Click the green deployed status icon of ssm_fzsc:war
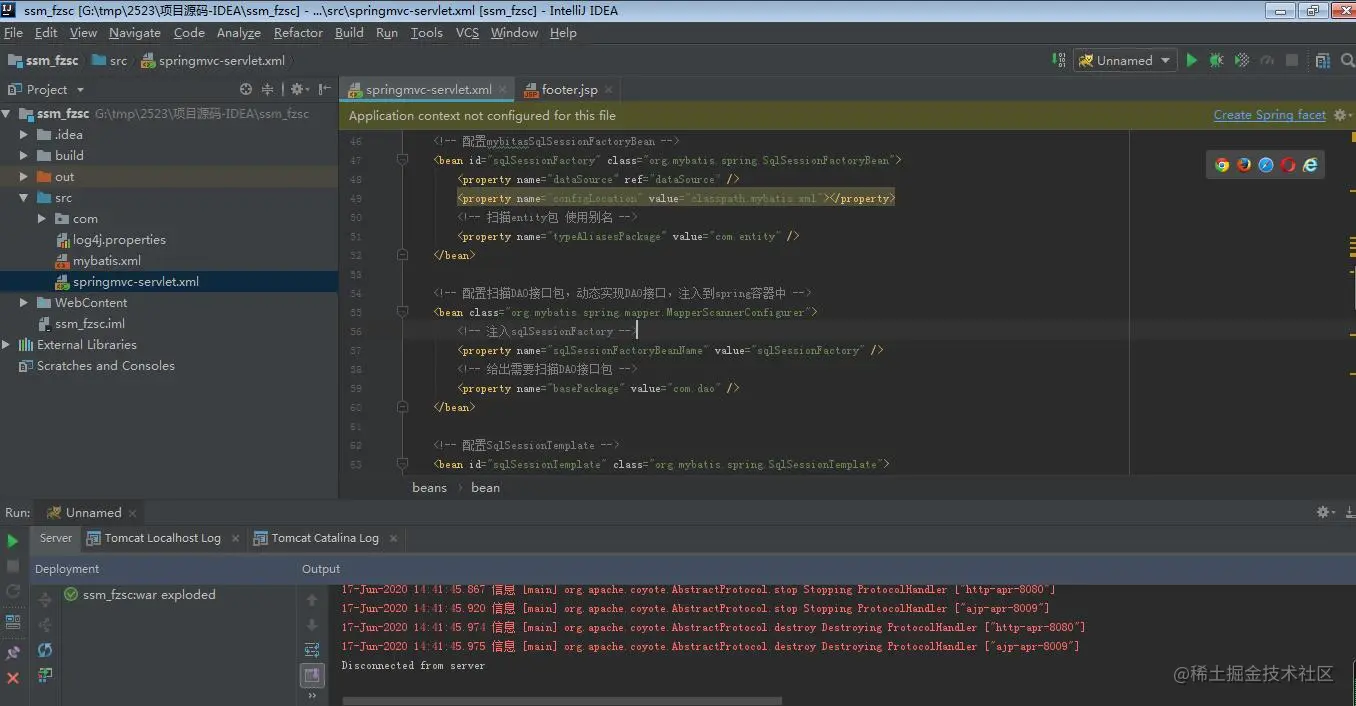 (70, 594)
